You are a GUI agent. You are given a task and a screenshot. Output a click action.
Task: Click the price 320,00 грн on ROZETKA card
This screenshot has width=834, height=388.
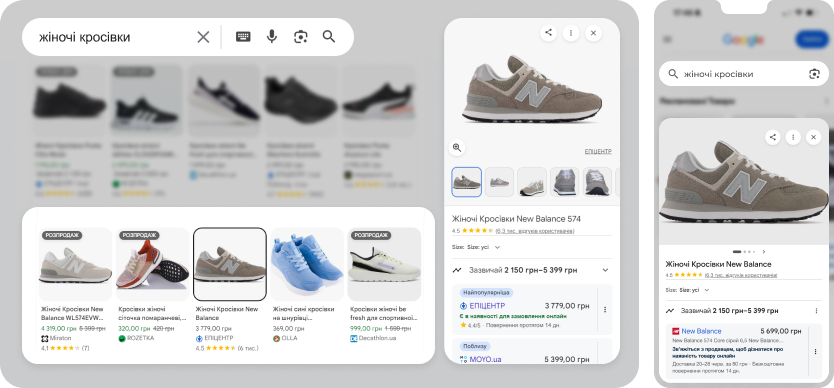(x=133, y=328)
